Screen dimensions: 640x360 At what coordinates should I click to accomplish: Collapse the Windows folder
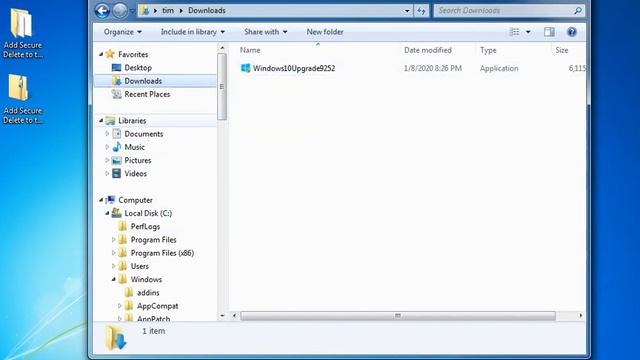click(113, 279)
